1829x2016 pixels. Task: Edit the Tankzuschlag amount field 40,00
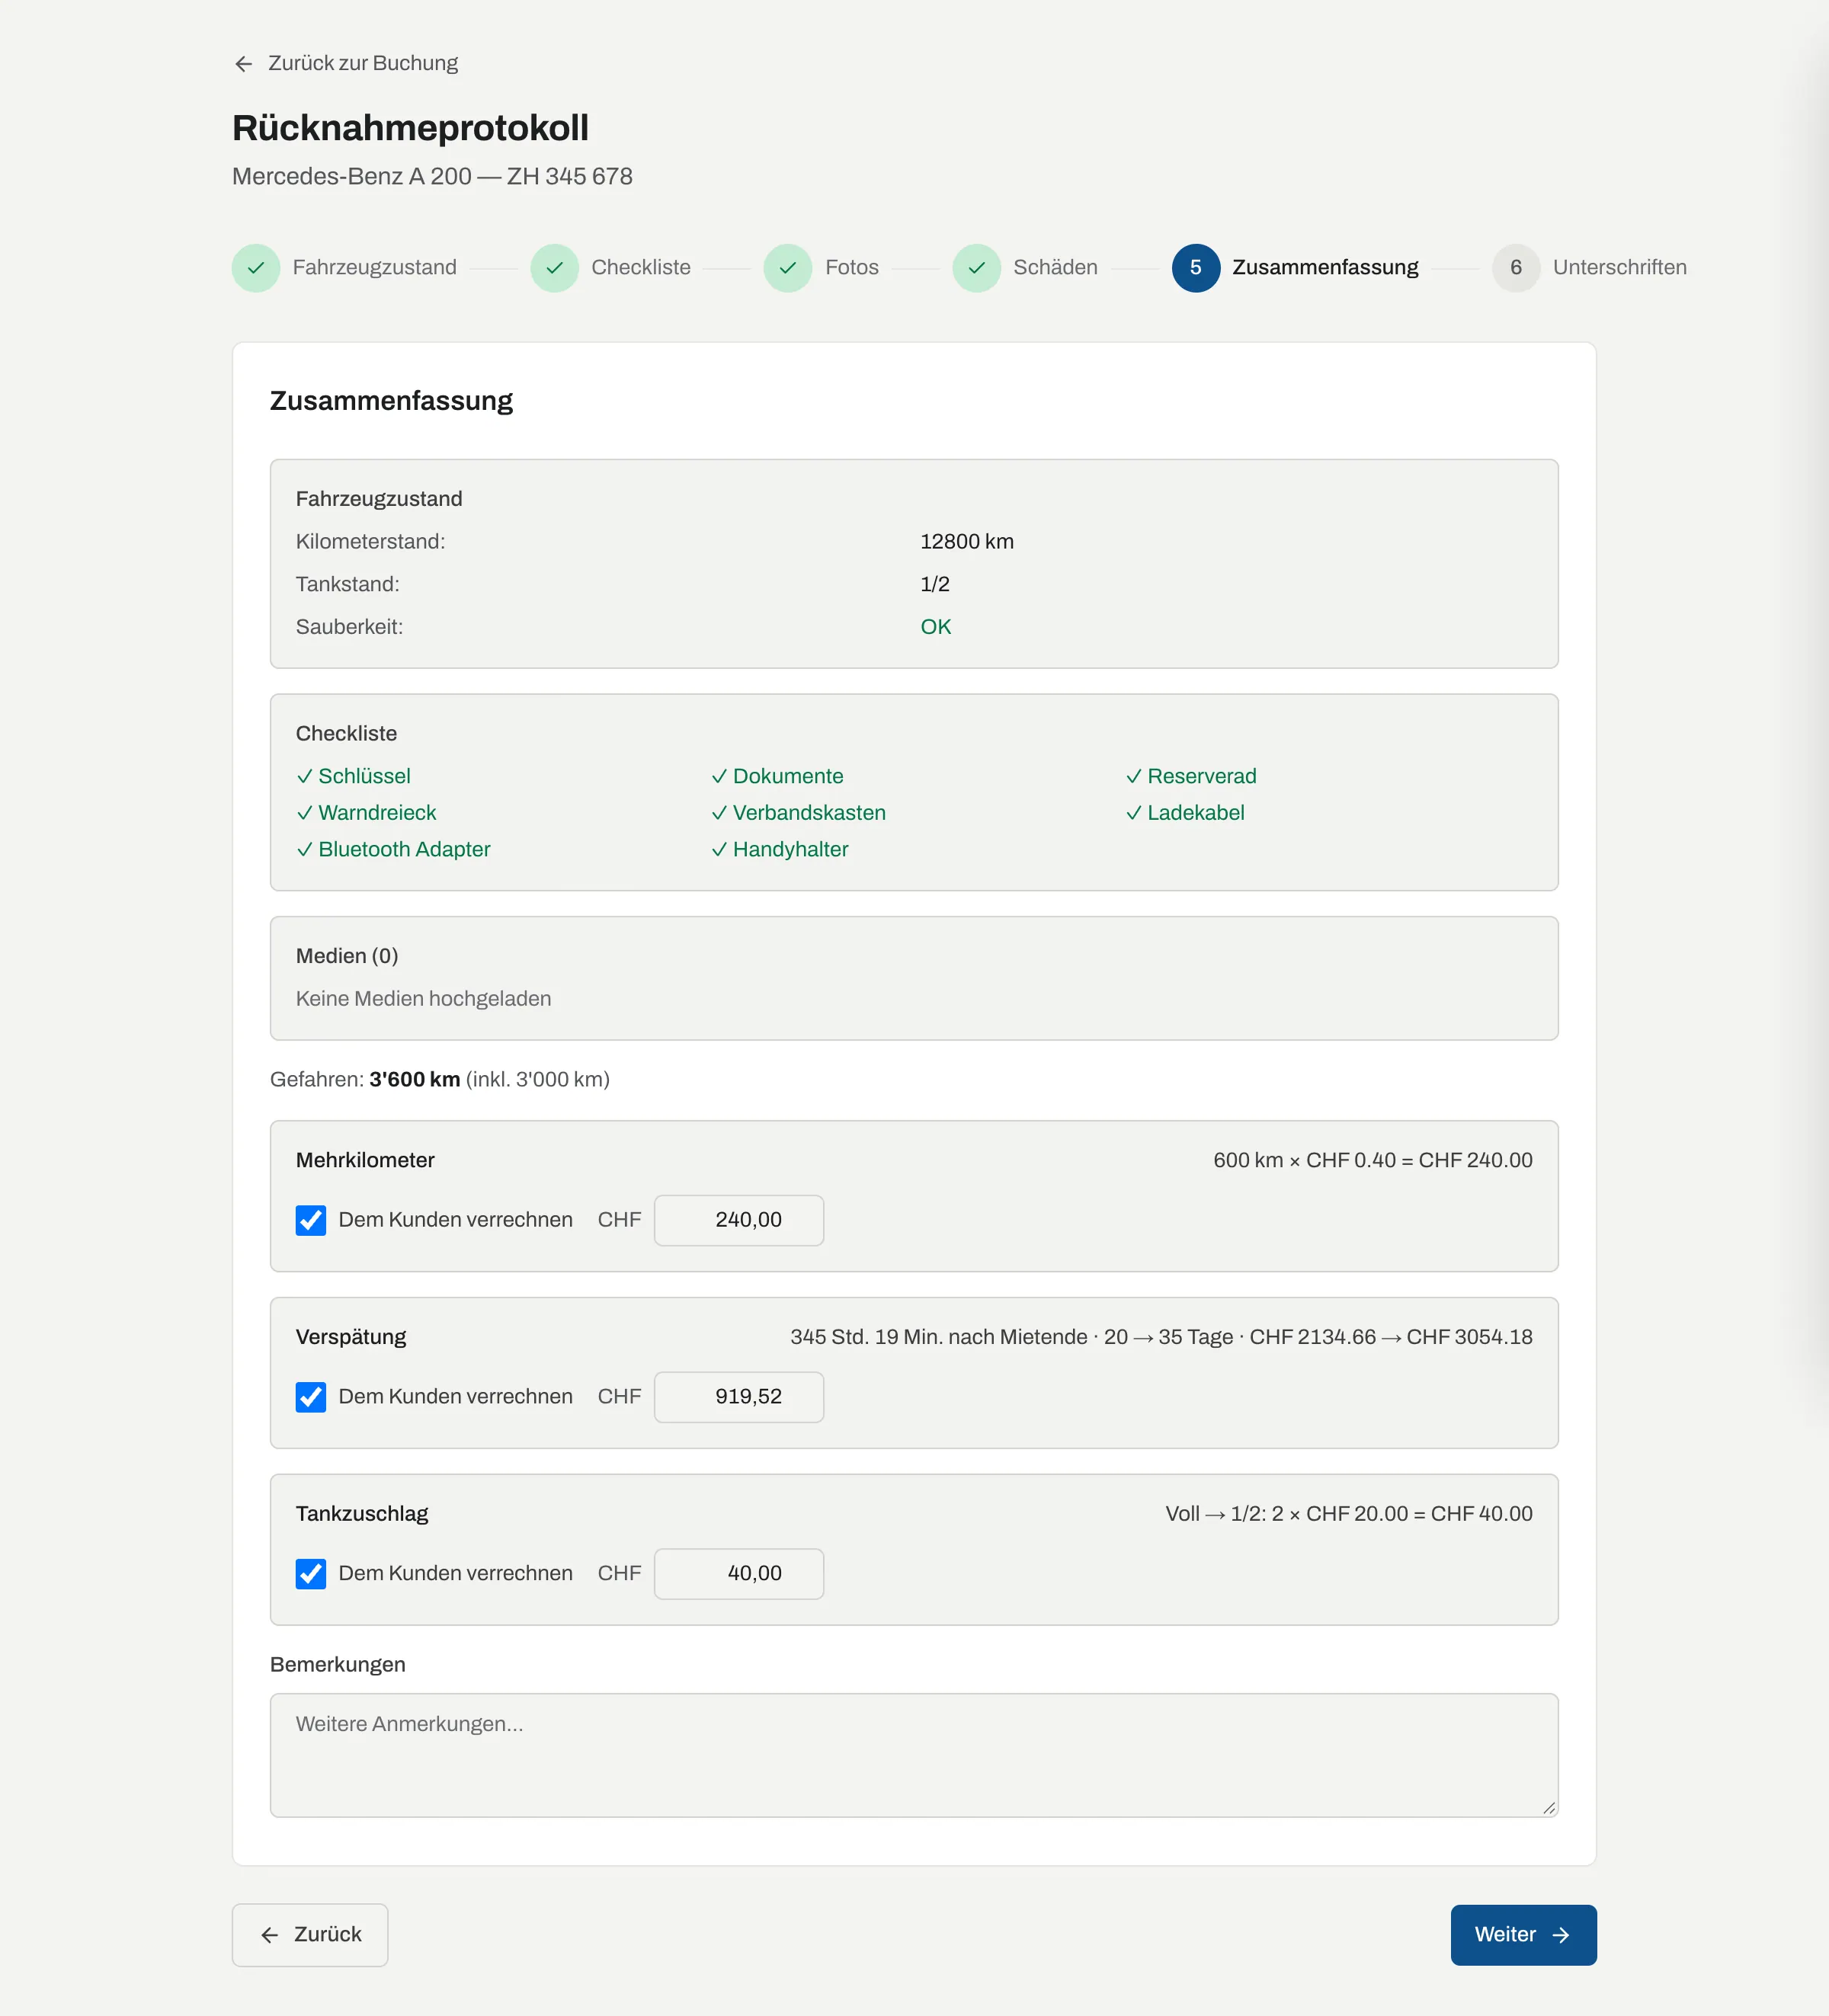(739, 1574)
